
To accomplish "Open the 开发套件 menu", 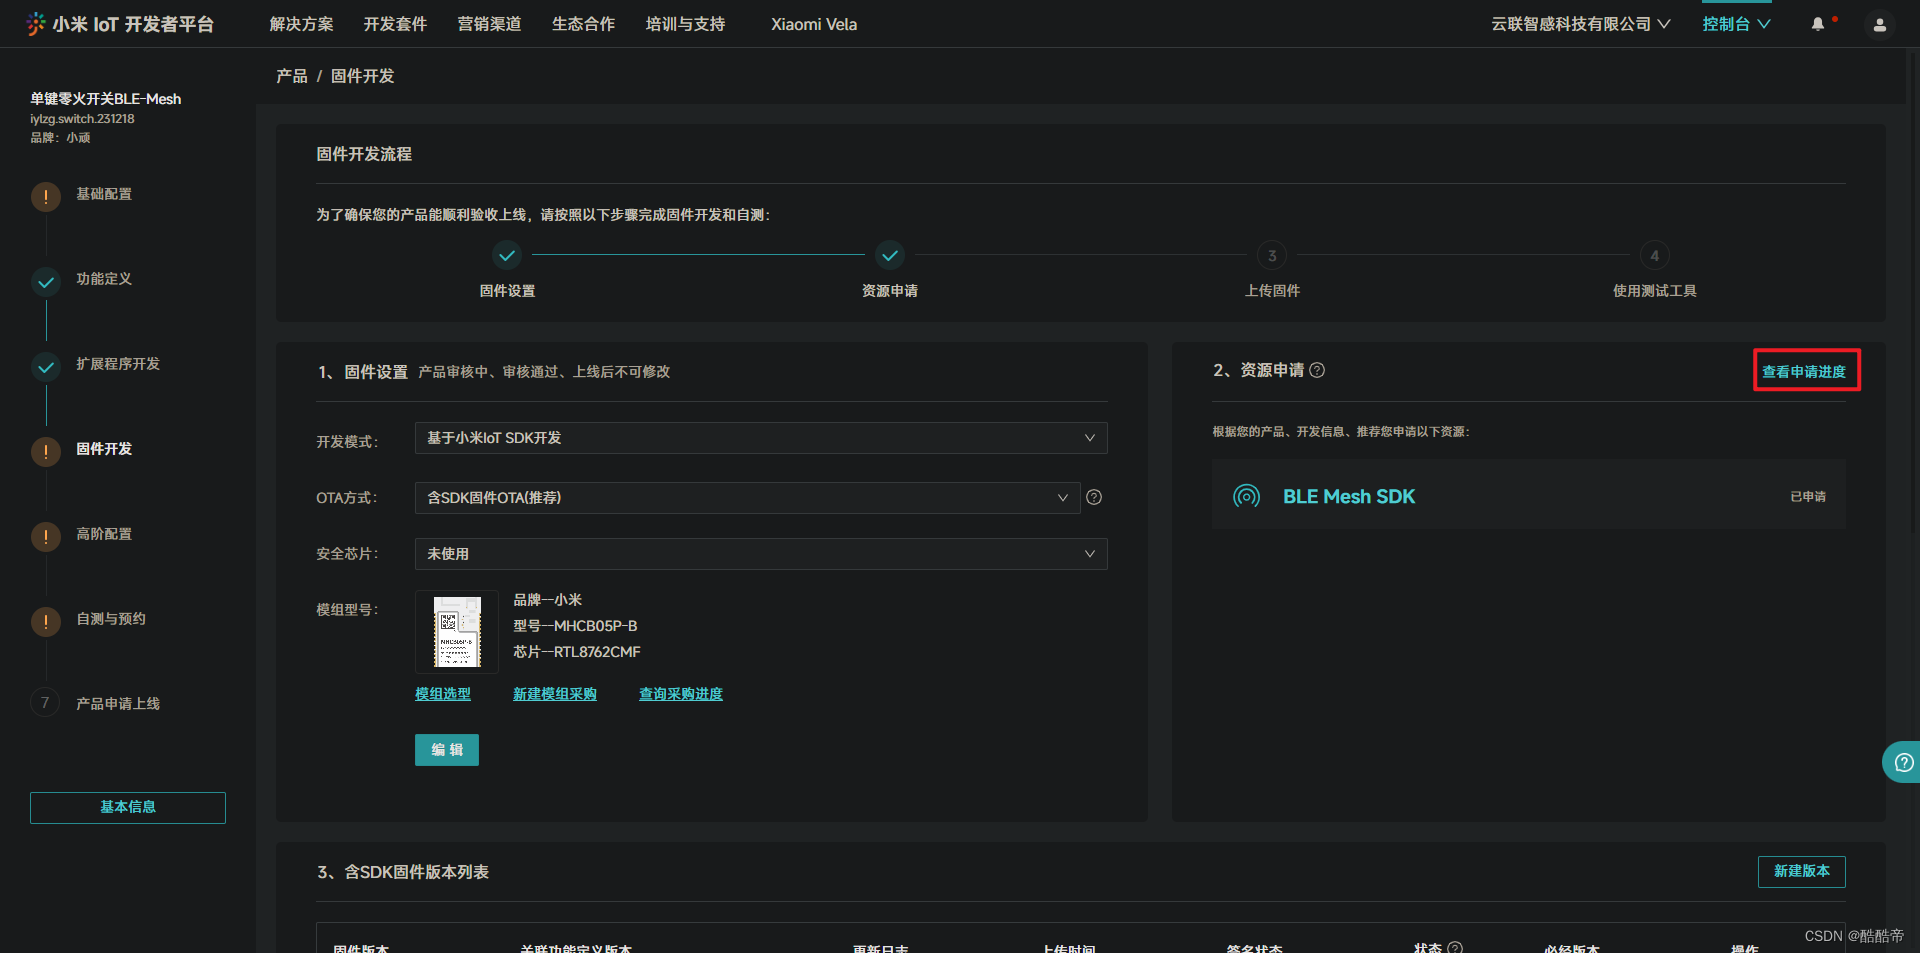I will [395, 24].
